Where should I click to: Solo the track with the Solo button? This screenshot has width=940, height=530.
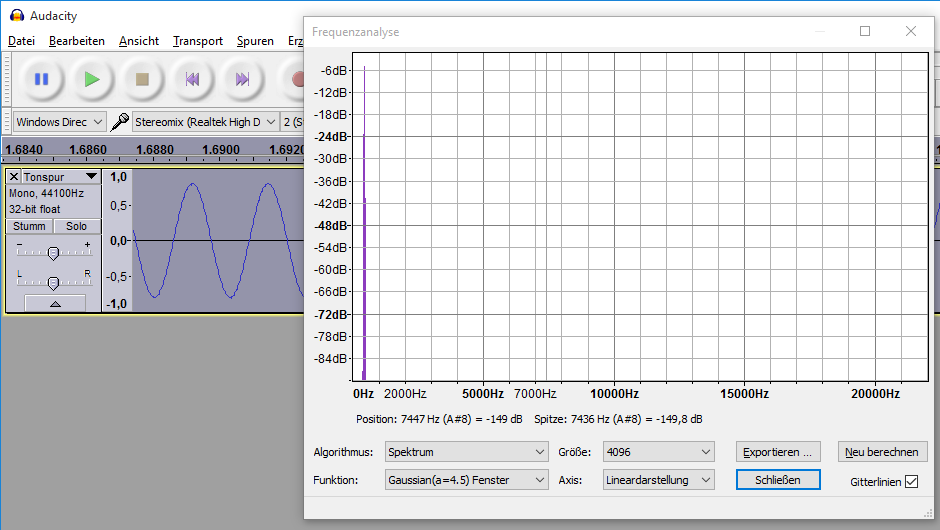[77, 226]
